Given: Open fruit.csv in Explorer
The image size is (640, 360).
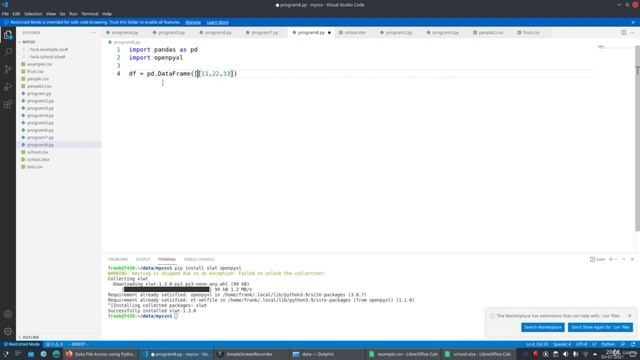Looking at the screenshot, I should 36,71.
